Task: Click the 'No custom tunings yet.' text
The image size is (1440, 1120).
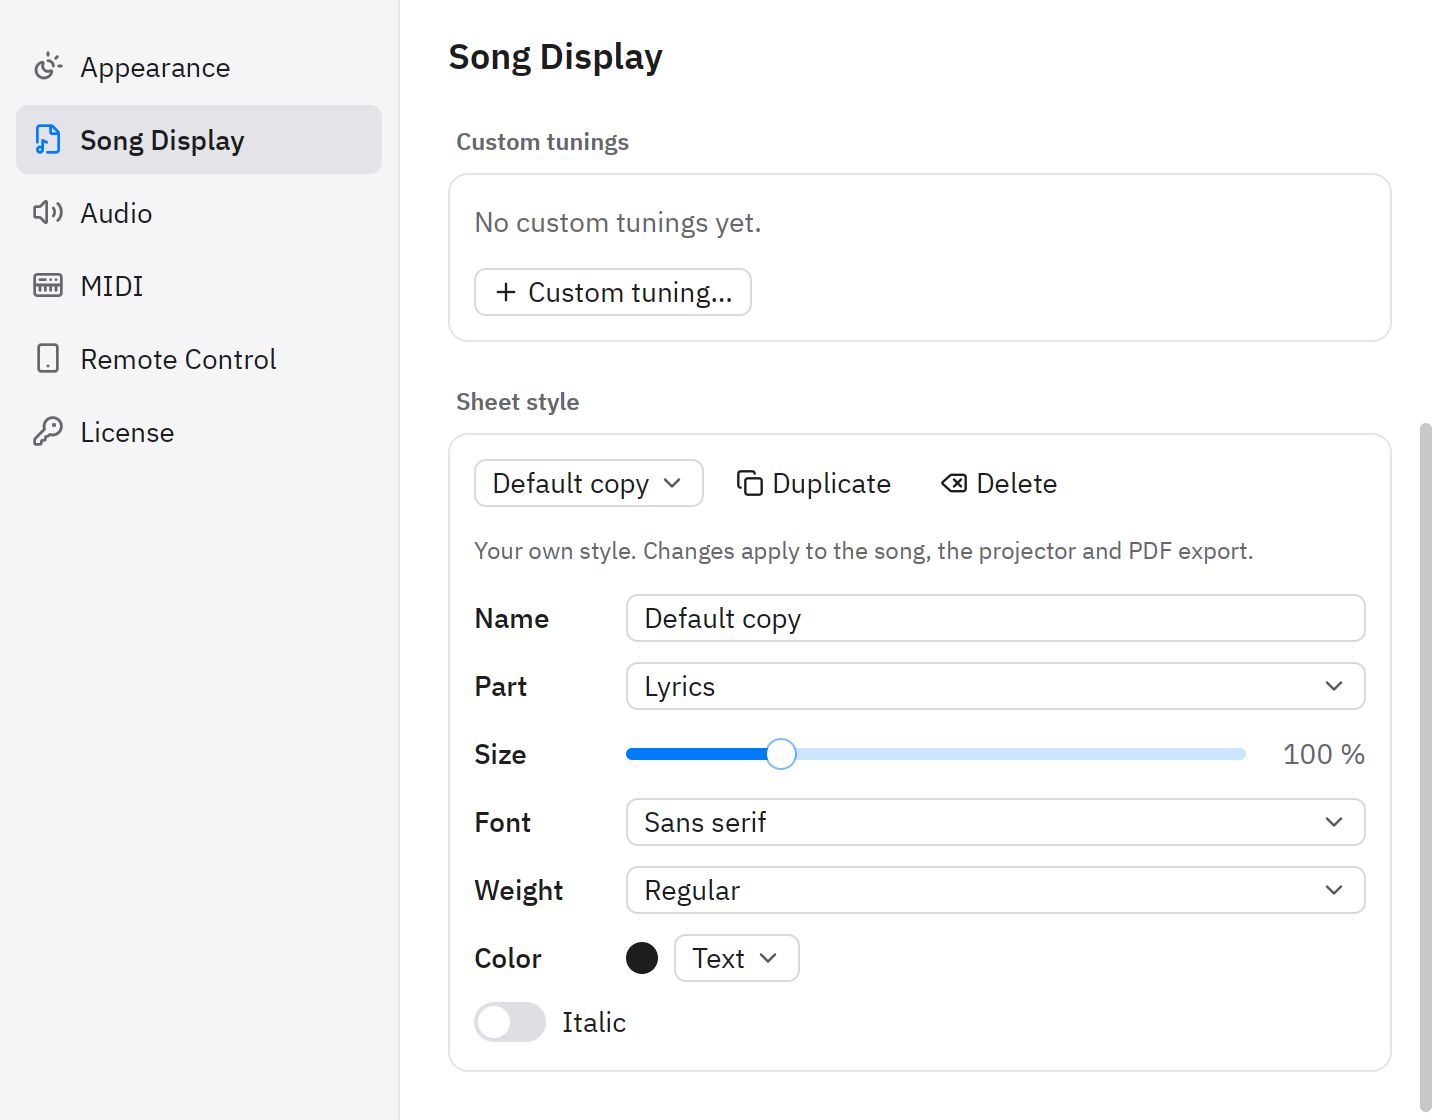Action: 618,222
